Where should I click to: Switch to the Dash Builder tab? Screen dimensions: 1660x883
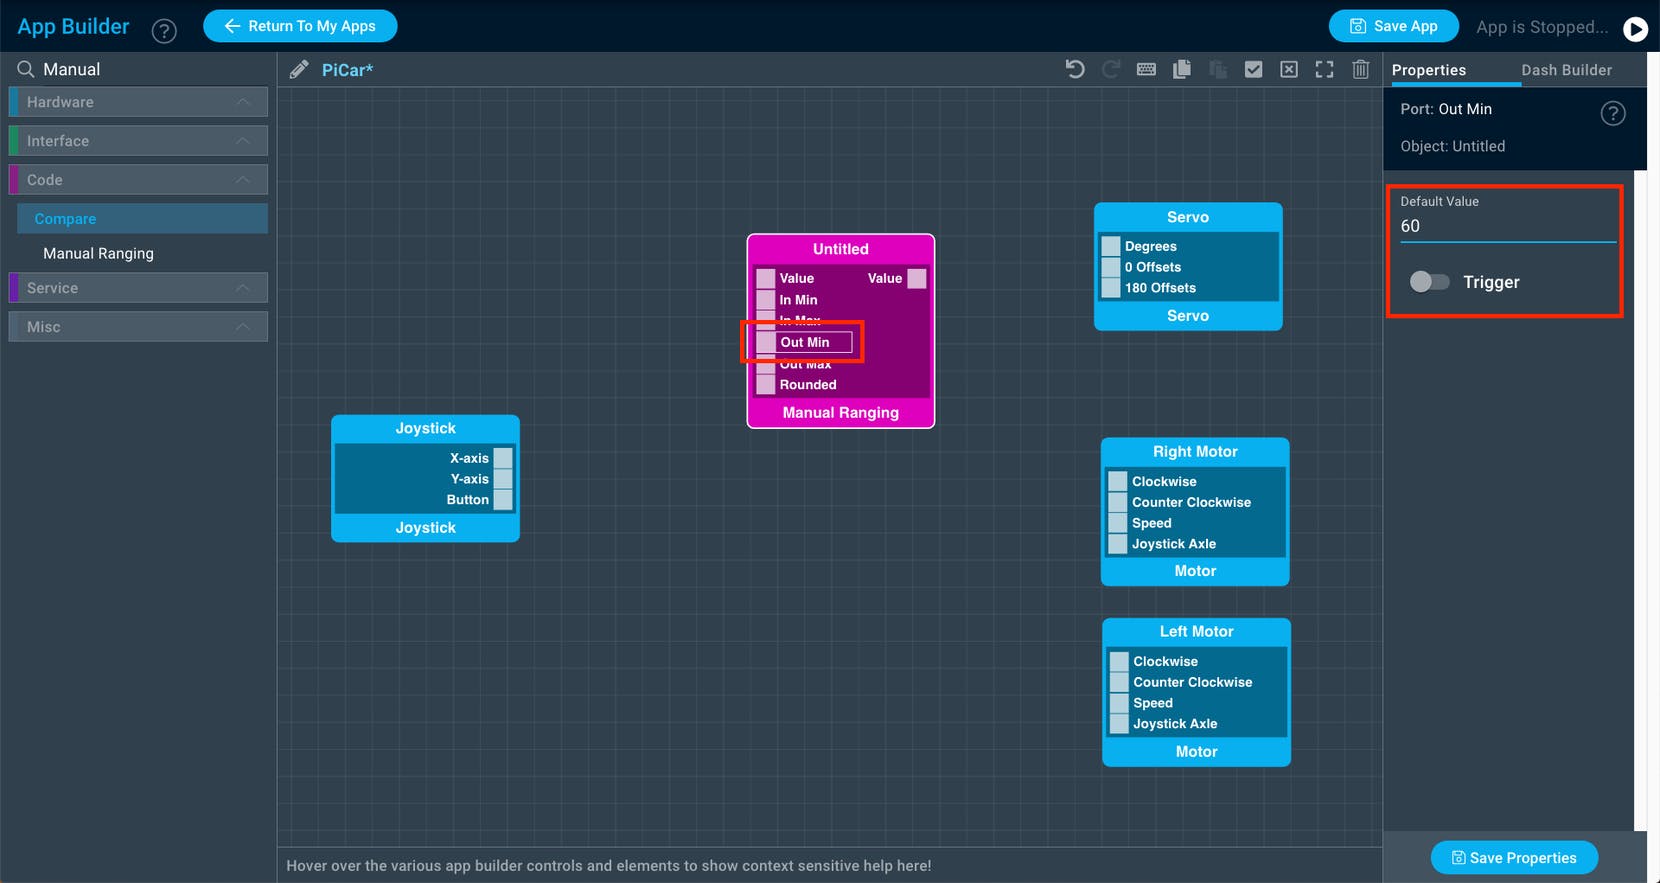coord(1566,70)
